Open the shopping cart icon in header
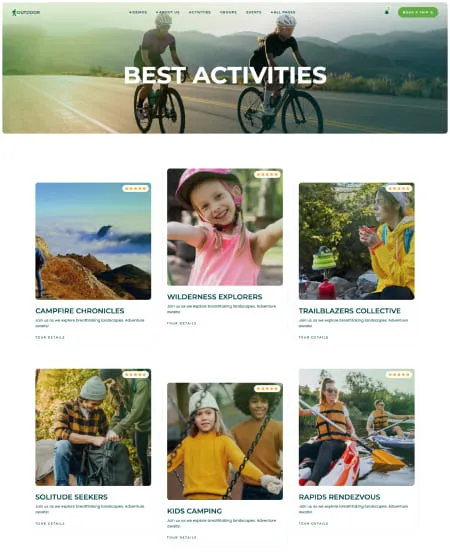The height and width of the screenshot is (560, 450). [387, 11]
